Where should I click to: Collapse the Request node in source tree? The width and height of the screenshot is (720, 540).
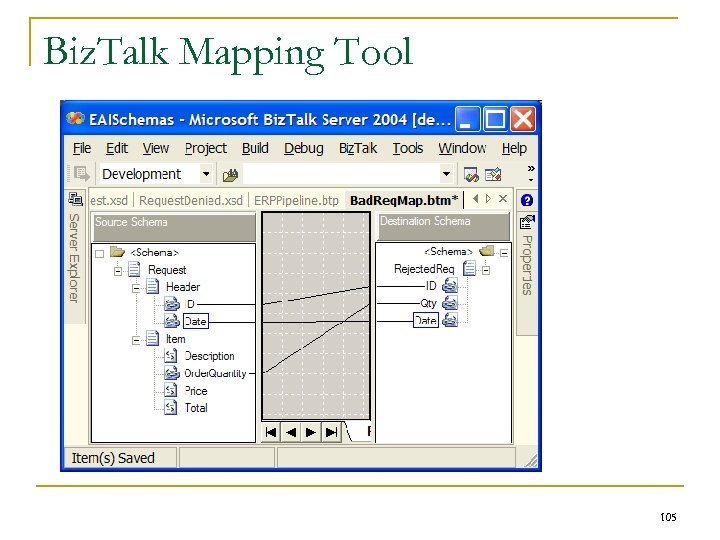(118, 271)
